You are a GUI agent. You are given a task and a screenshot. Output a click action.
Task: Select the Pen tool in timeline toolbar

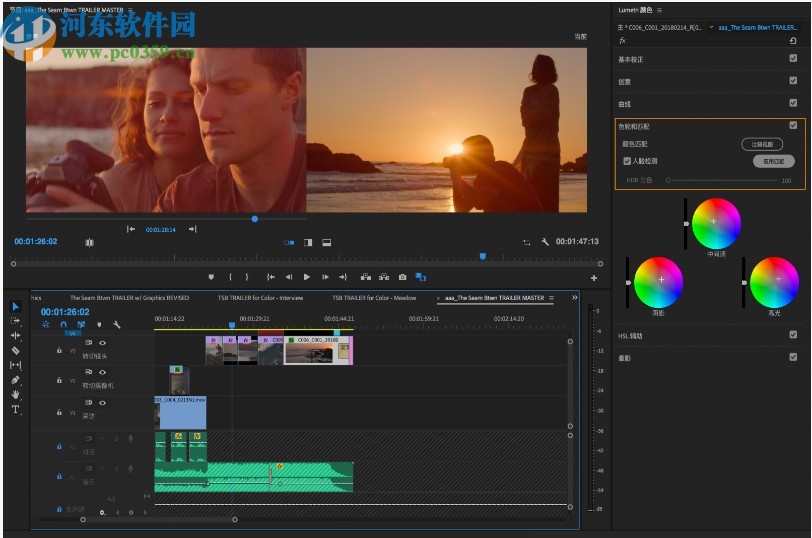pos(16,380)
